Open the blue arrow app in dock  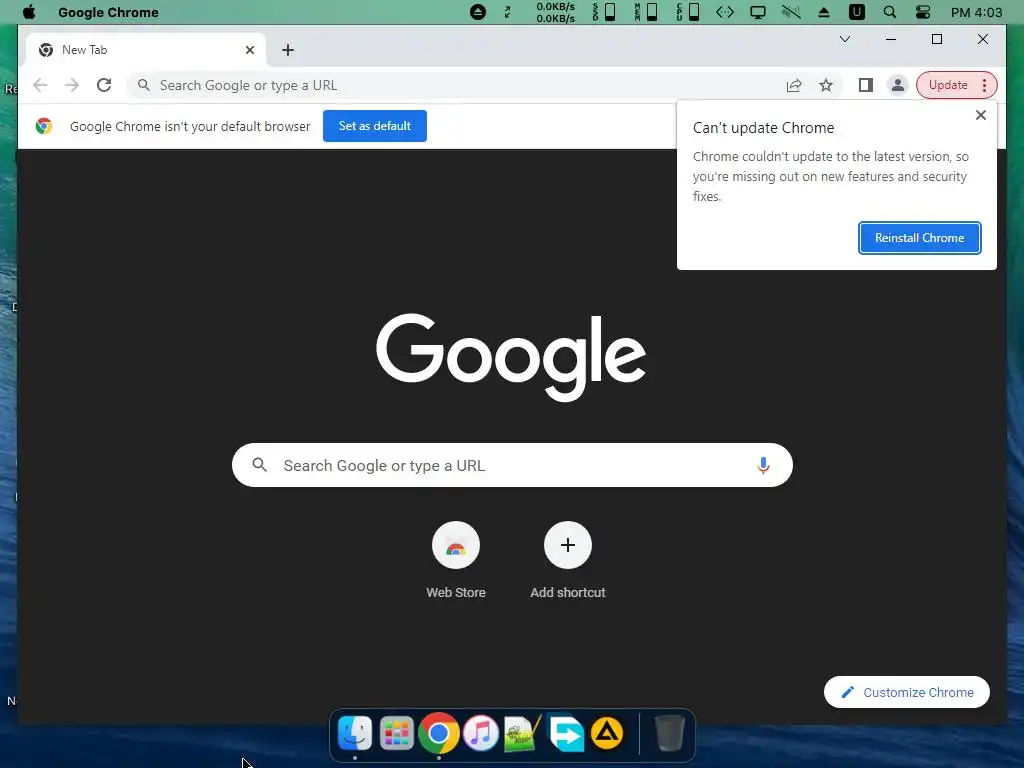click(566, 733)
